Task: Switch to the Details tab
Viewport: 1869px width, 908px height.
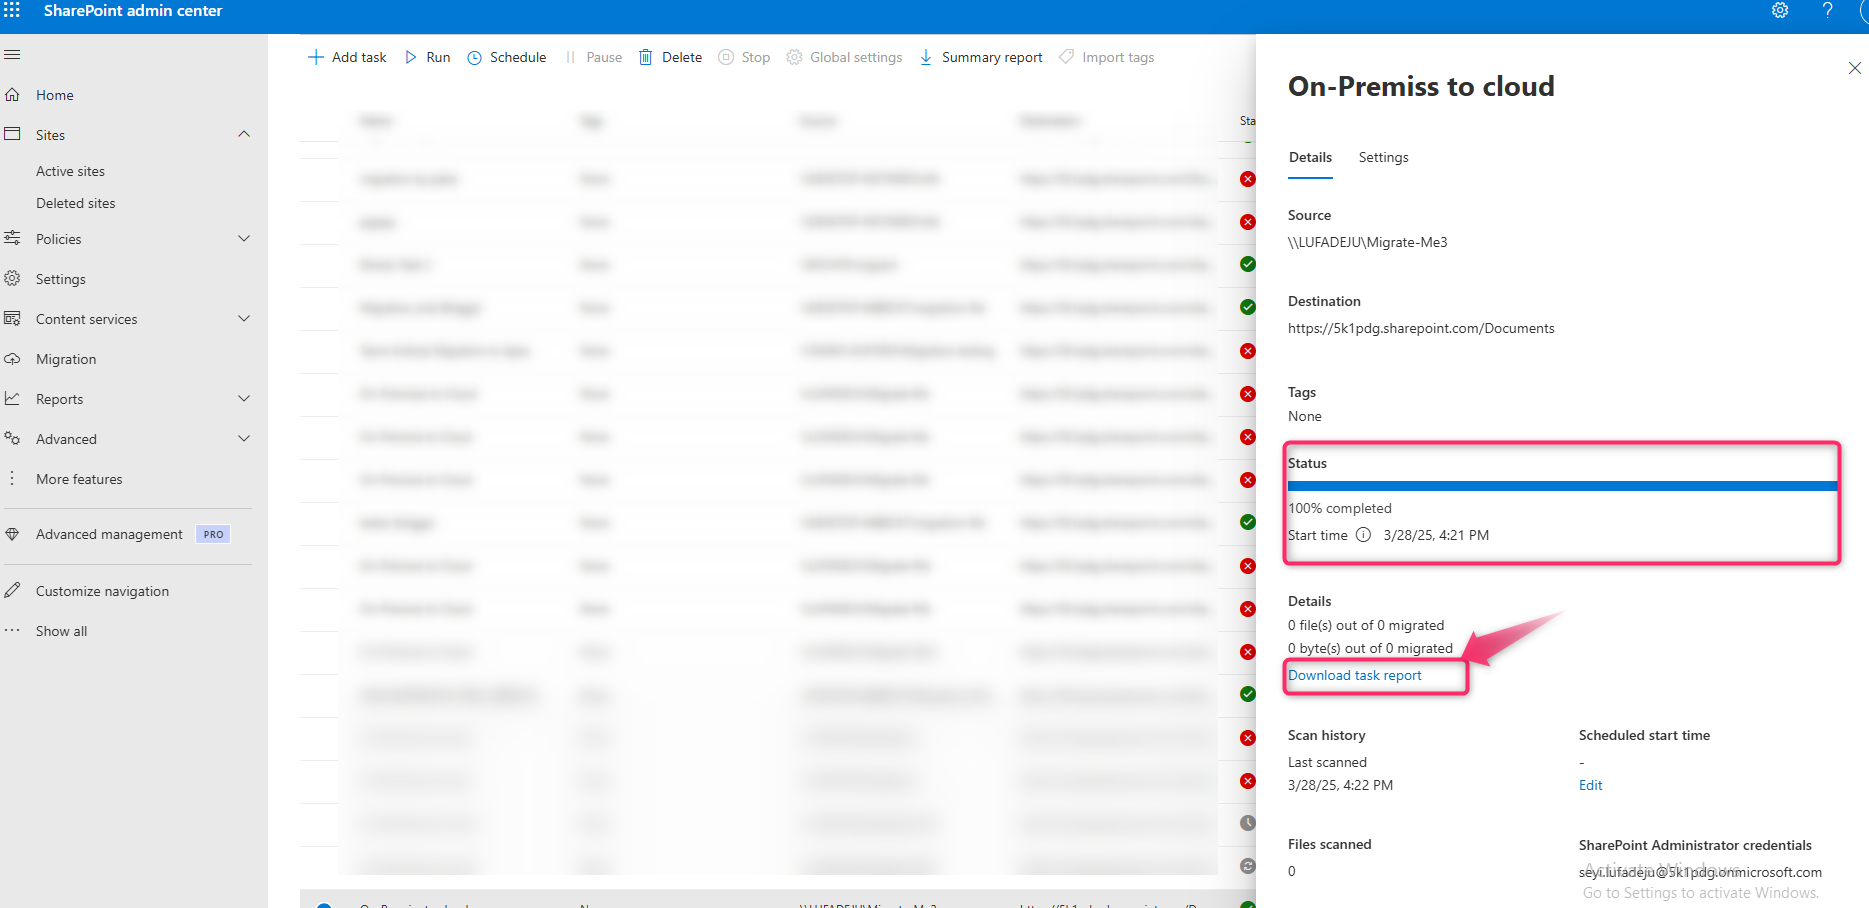Action: [x=1310, y=157]
